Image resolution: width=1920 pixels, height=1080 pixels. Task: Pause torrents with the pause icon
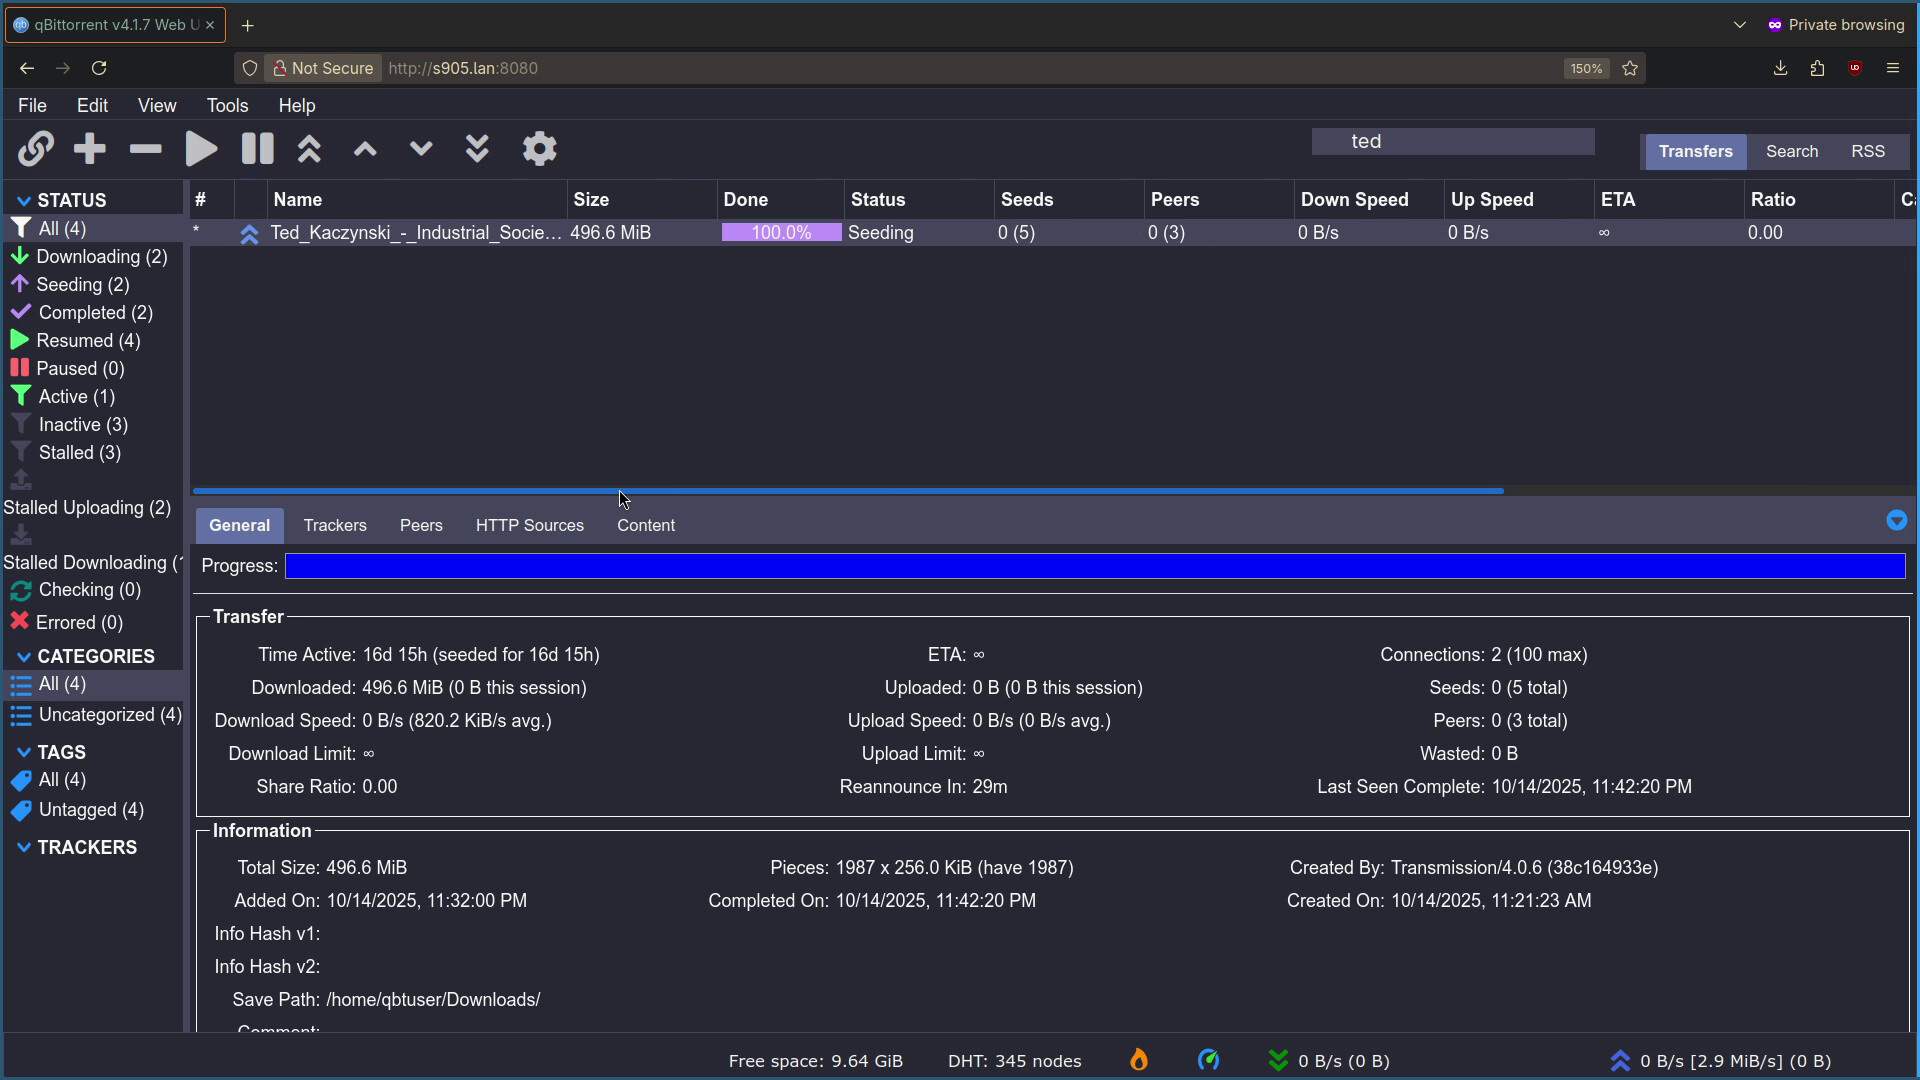[257, 149]
